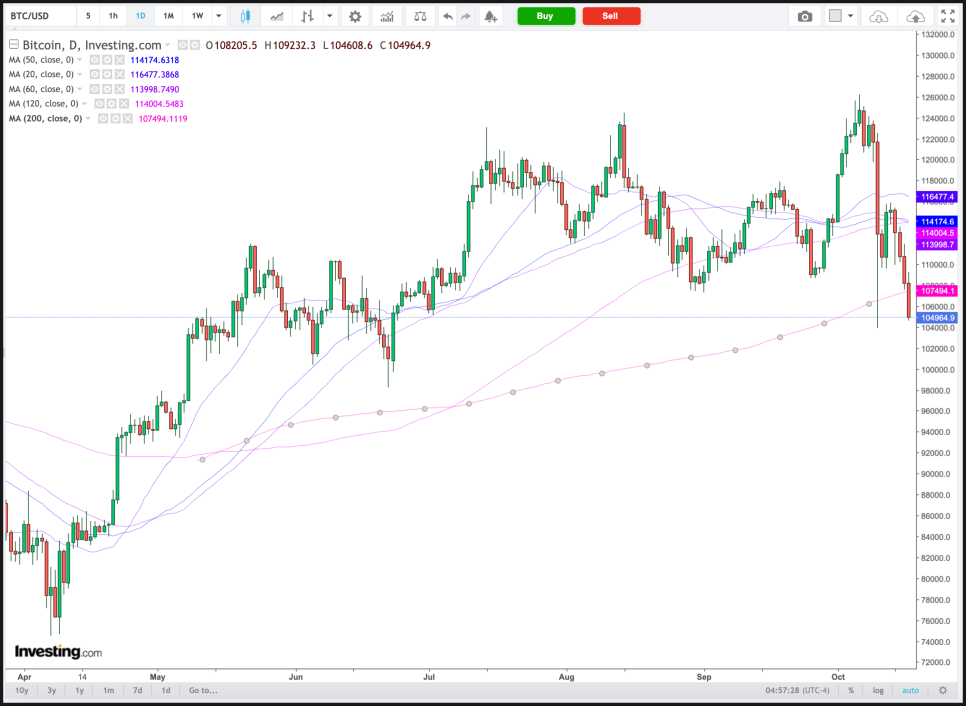Switch to the area chart style
966x706 pixels.
277,16
